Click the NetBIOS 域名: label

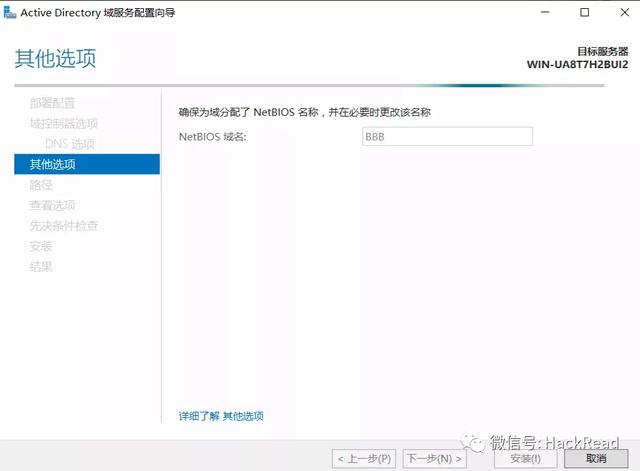pyautogui.click(x=213, y=136)
